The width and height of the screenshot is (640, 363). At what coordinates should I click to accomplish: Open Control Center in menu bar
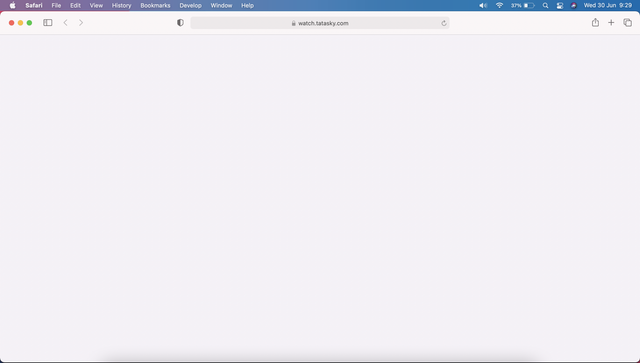560,5
